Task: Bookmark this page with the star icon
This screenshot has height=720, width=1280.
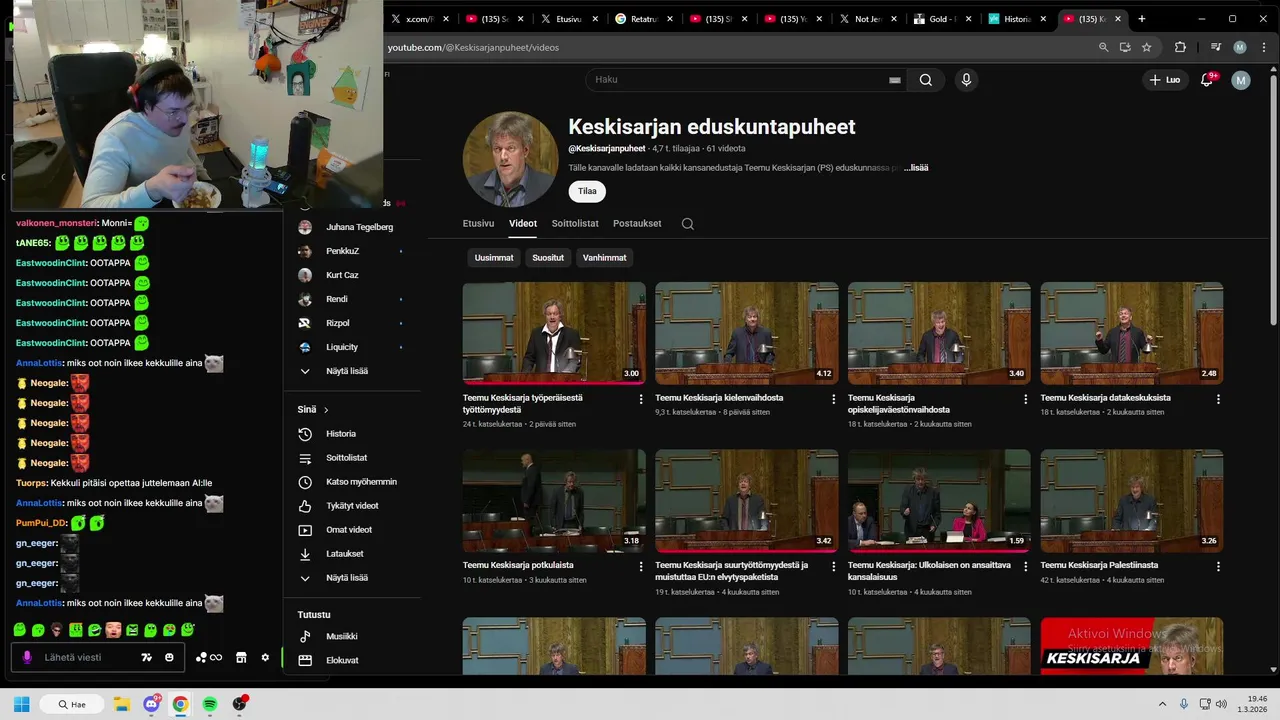Action: click(1147, 47)
